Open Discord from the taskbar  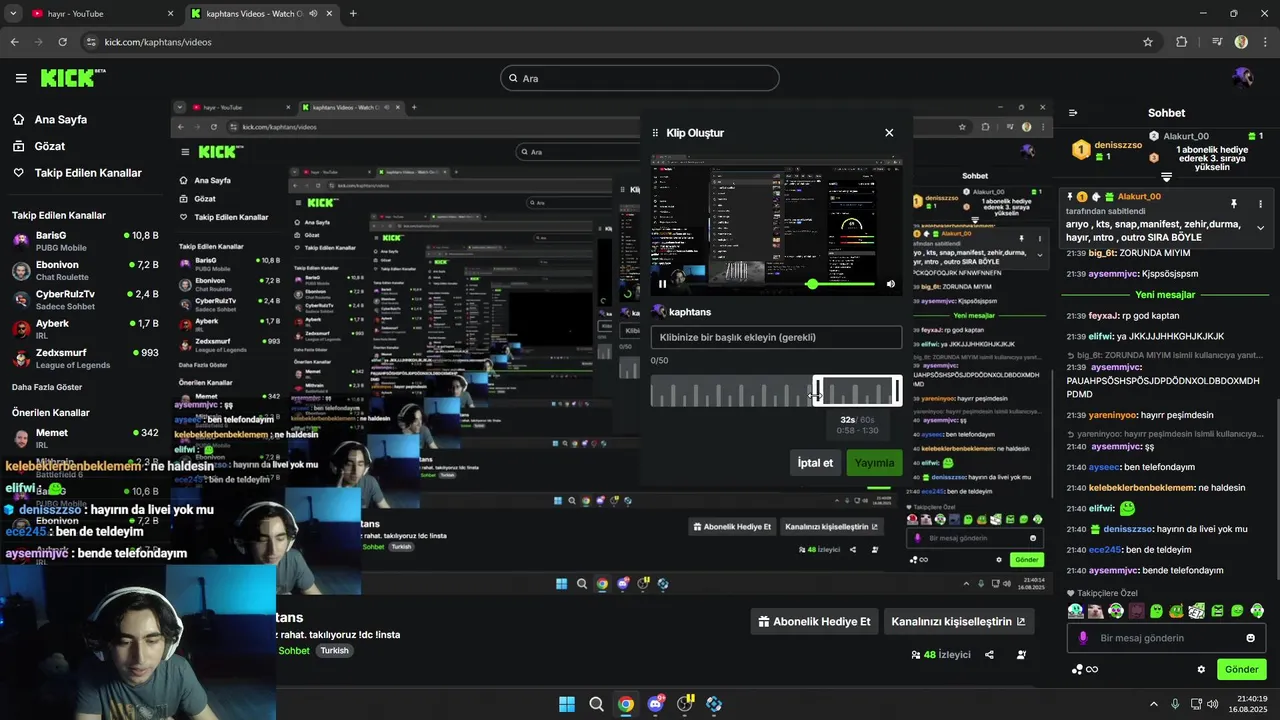coord(656,704)
